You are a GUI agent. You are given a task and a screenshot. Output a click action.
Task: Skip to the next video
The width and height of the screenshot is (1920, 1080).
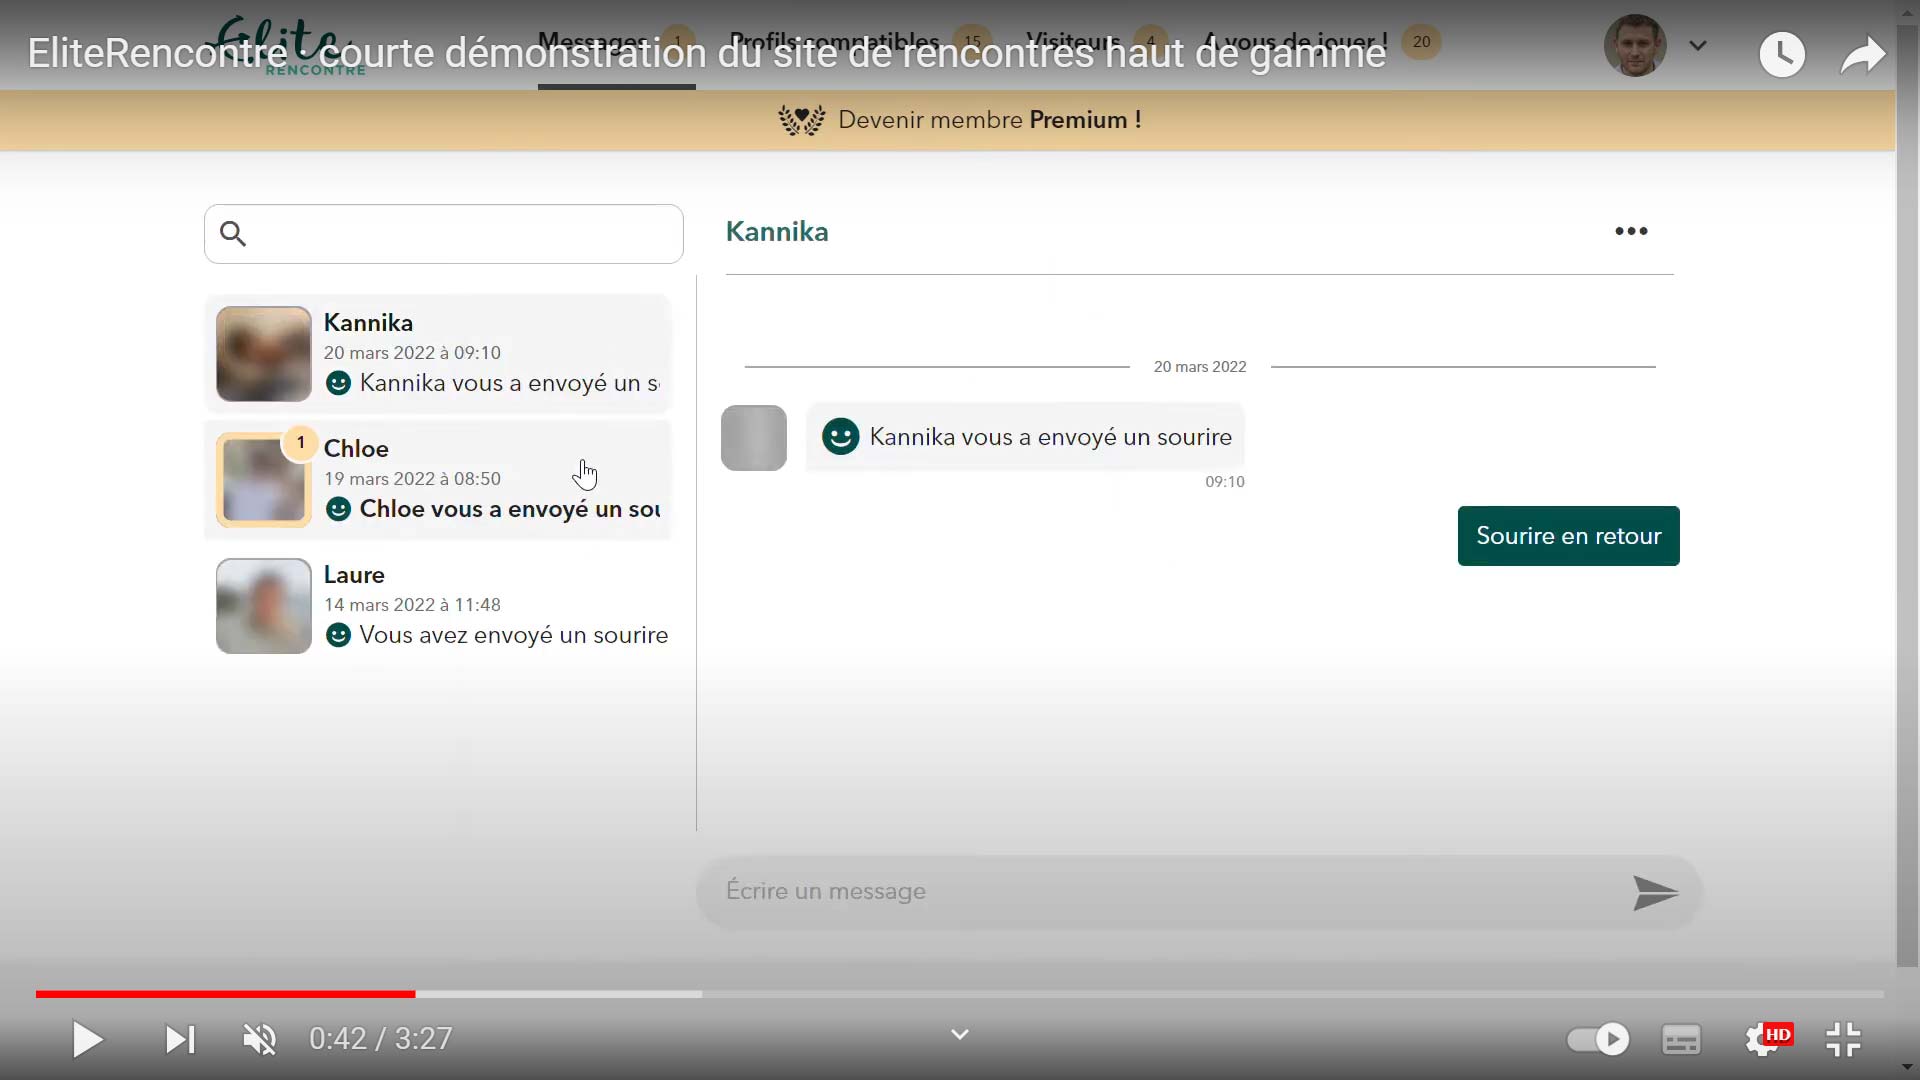(180, 1040)
